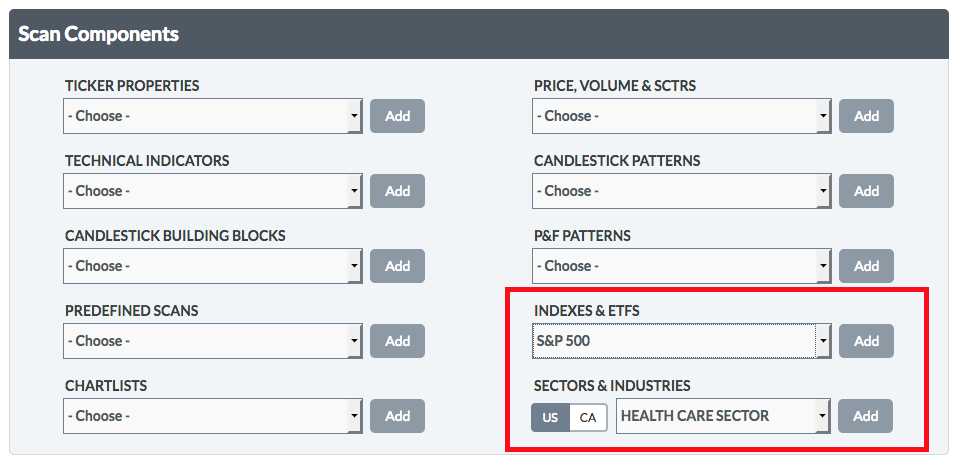Viewport: 972px width, 469px height.
Task: Open the S&P 500 index dropdown
Action: pos(681,341)
